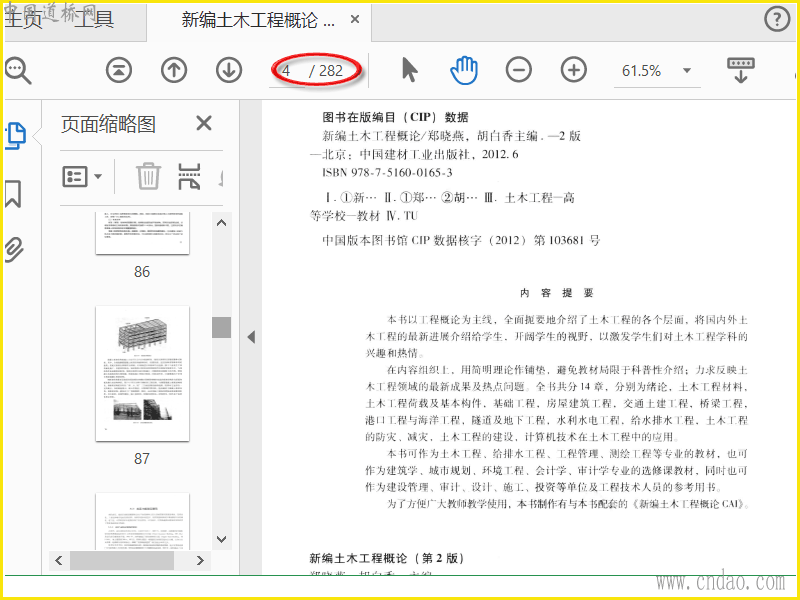Open the Tools tab
The height and width of the screenshot is (600, 800).
93,19
